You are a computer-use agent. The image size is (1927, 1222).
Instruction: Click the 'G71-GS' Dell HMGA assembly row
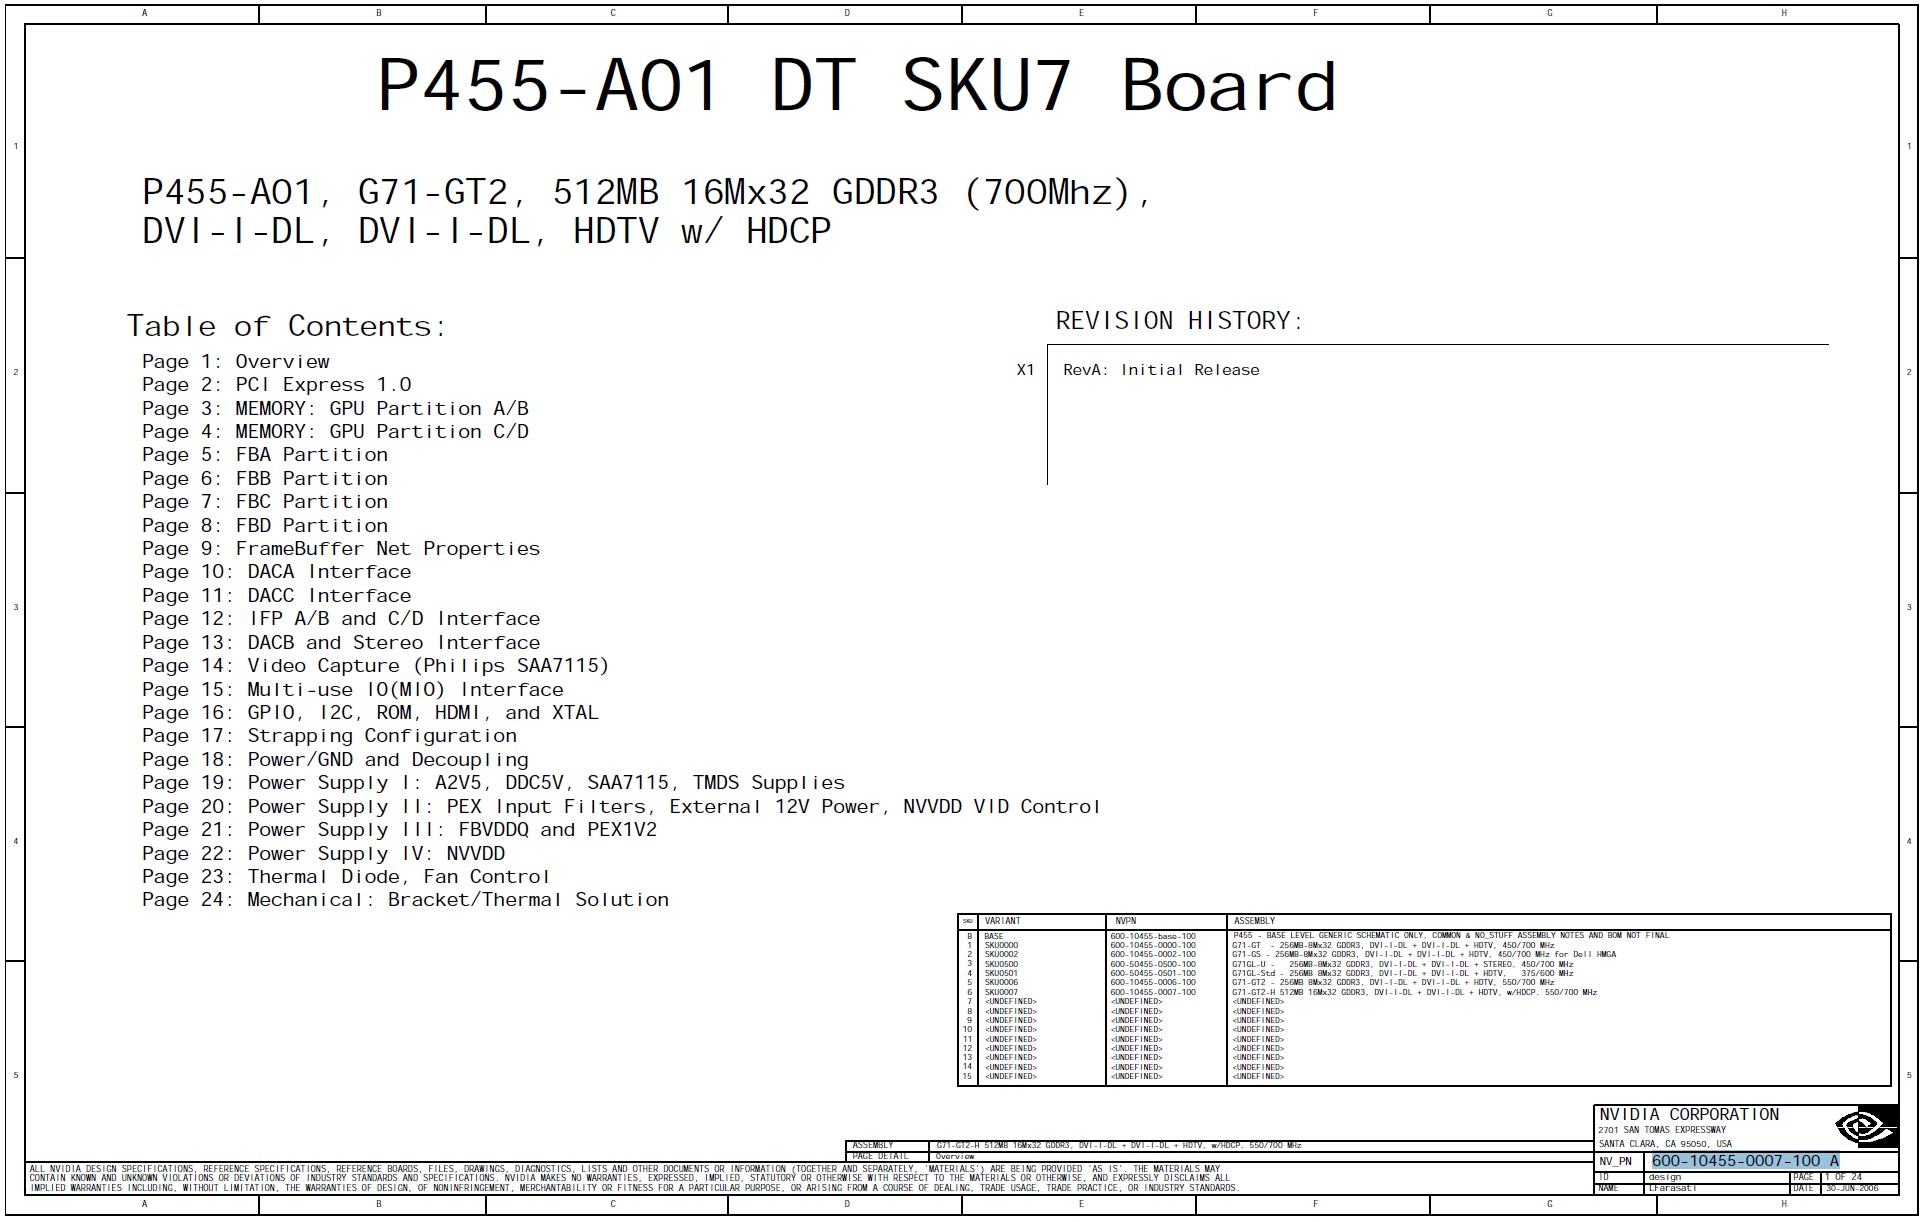pos(1424,955)
